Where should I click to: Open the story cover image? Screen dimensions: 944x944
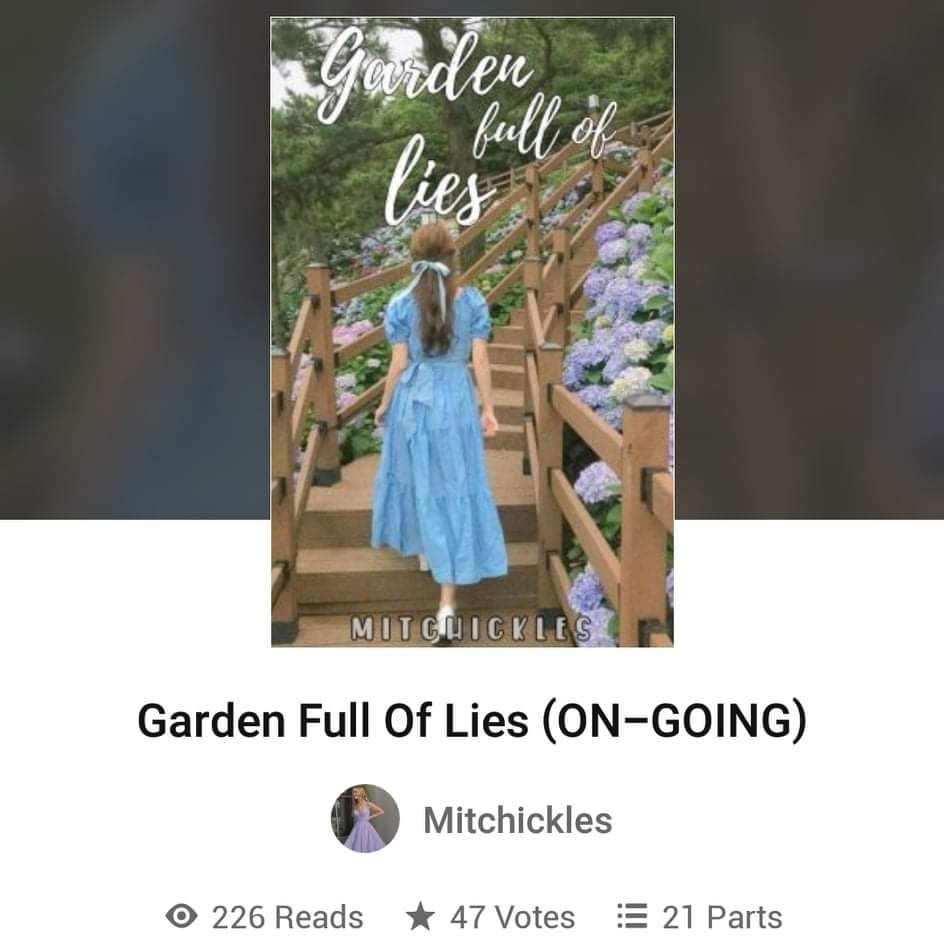(473, 332)
